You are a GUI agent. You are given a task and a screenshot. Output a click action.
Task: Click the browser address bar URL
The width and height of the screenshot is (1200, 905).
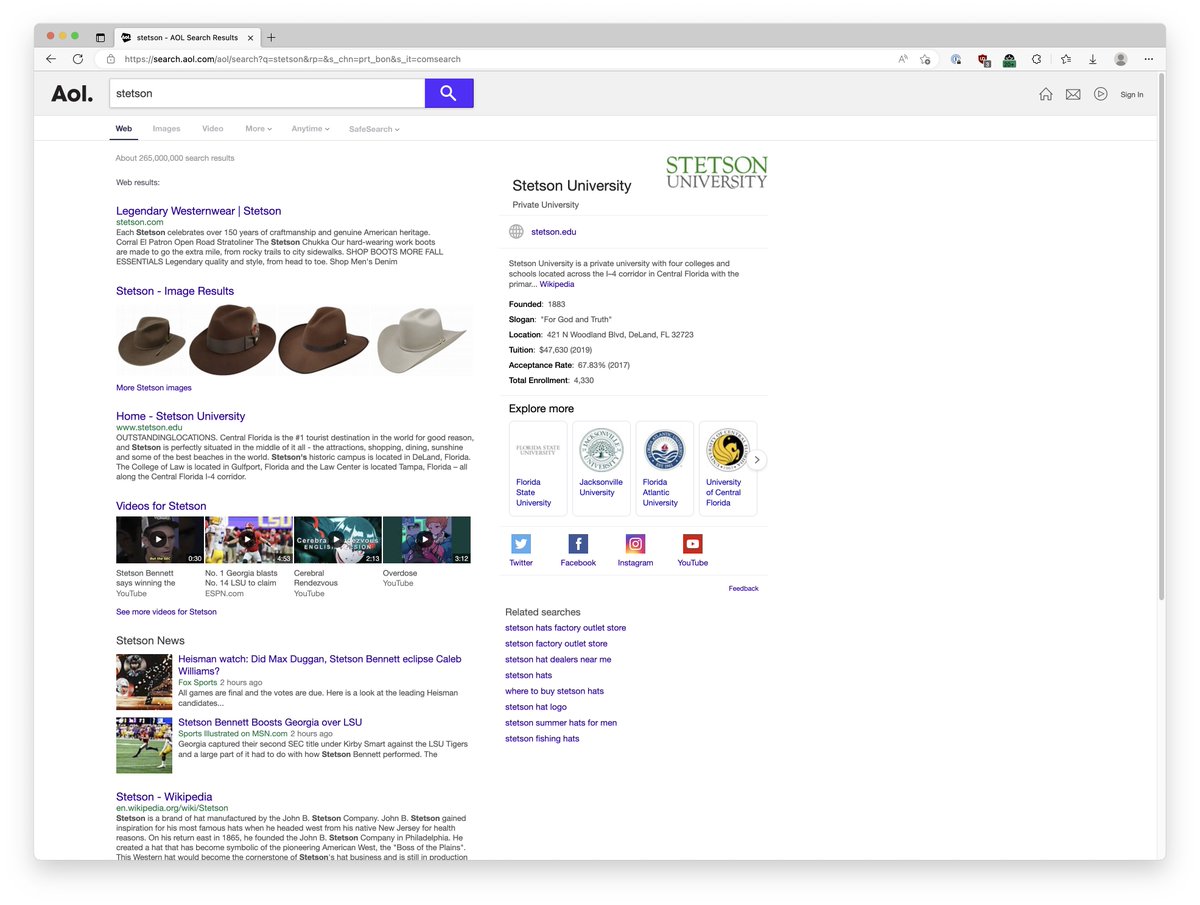[293, 59]
